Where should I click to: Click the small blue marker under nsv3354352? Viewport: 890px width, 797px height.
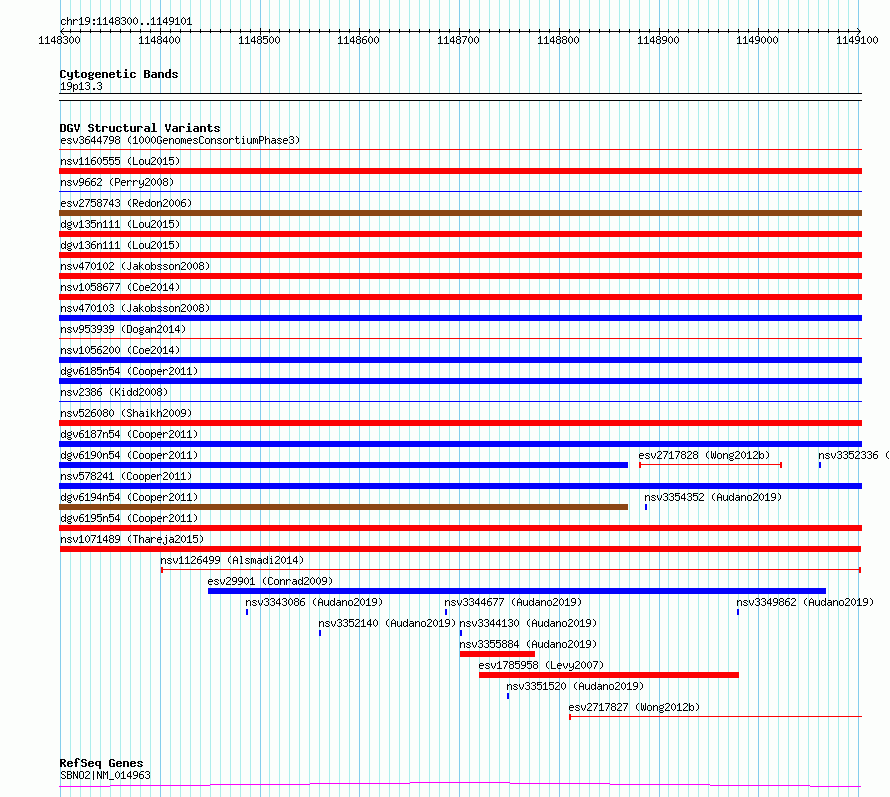[646, 507]
